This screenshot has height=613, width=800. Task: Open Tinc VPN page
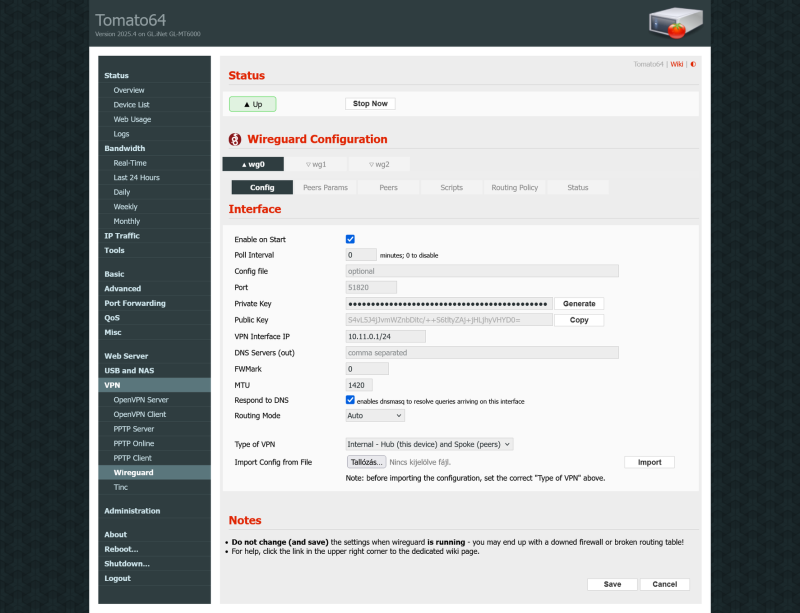point(121,487)
